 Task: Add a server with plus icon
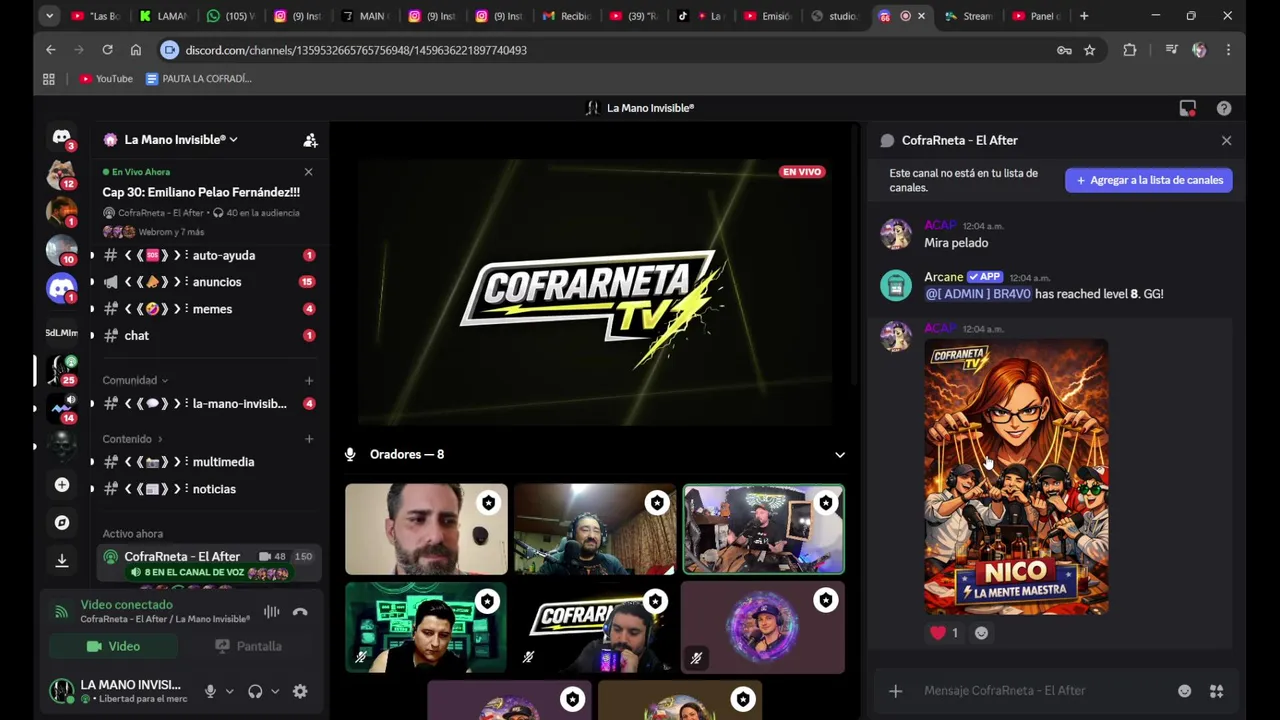point(62,485)
